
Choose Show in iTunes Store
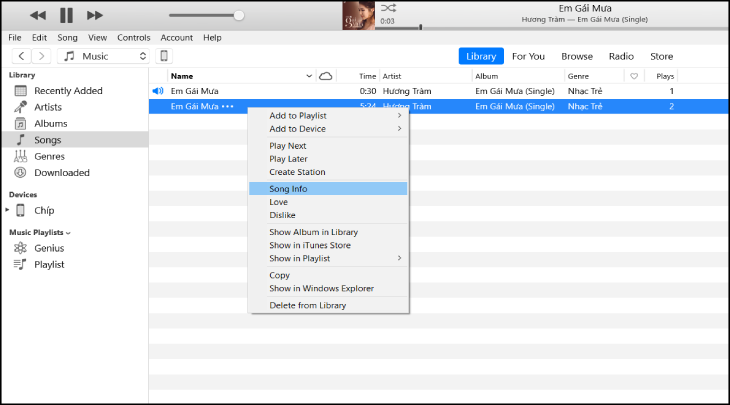[328, 245]
